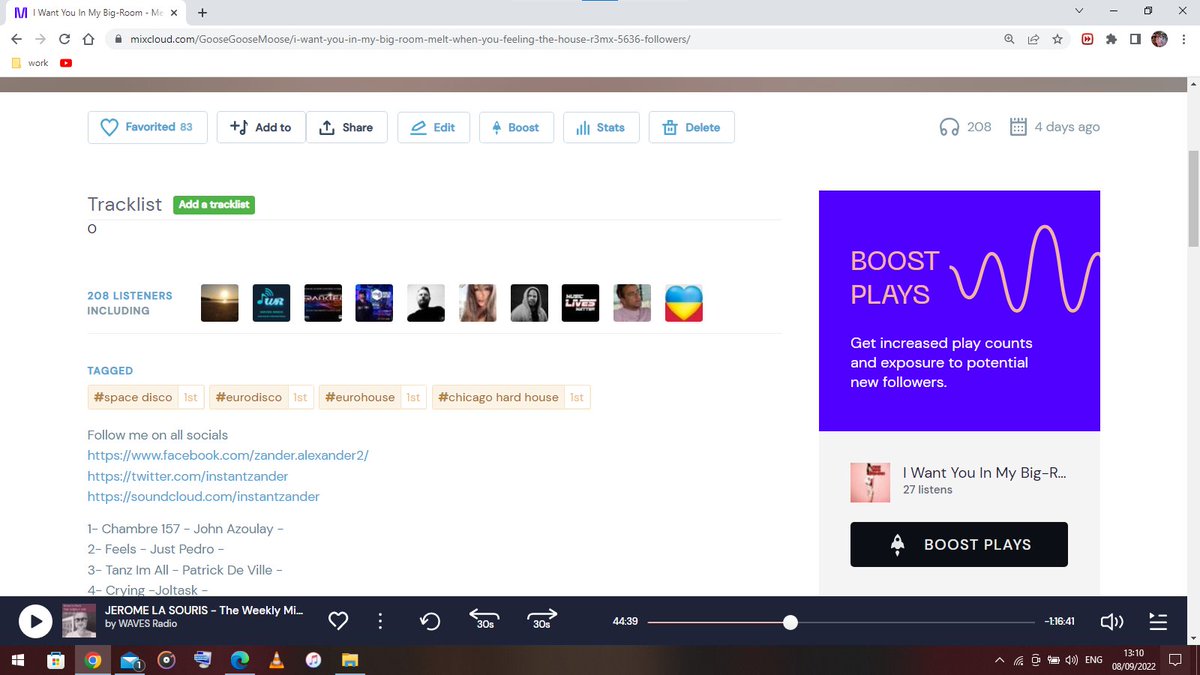Open the Add to playlist button

pyautogui.click(x=261, y=127)
